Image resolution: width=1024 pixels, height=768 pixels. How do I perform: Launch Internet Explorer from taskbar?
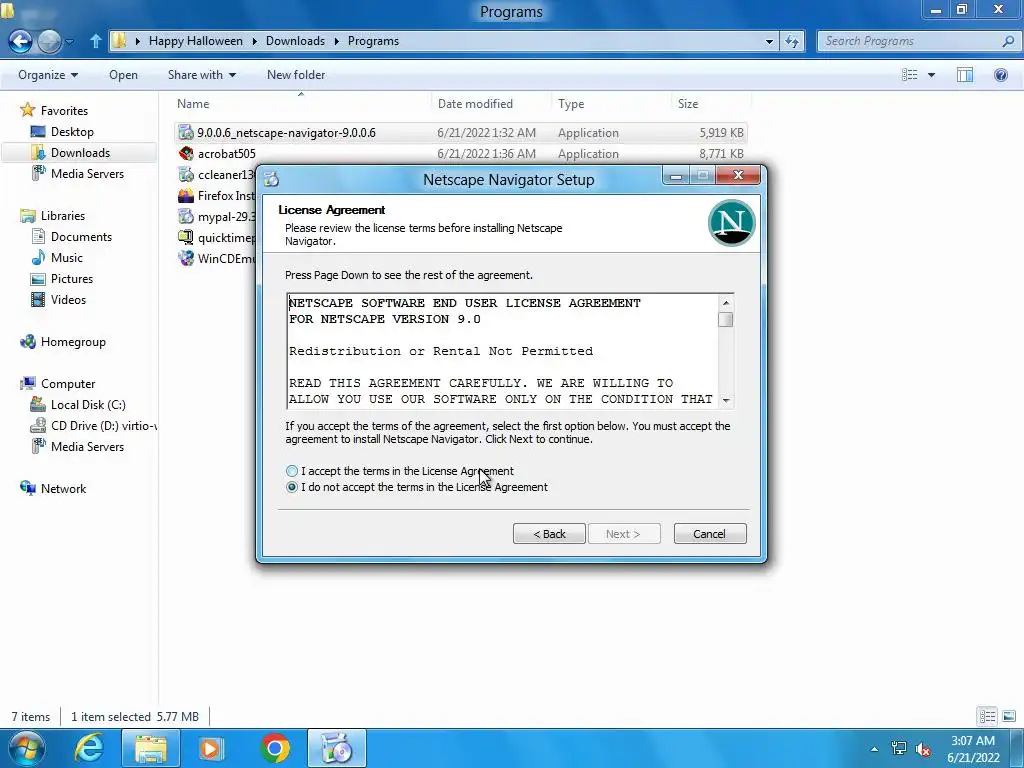(89, 748)
